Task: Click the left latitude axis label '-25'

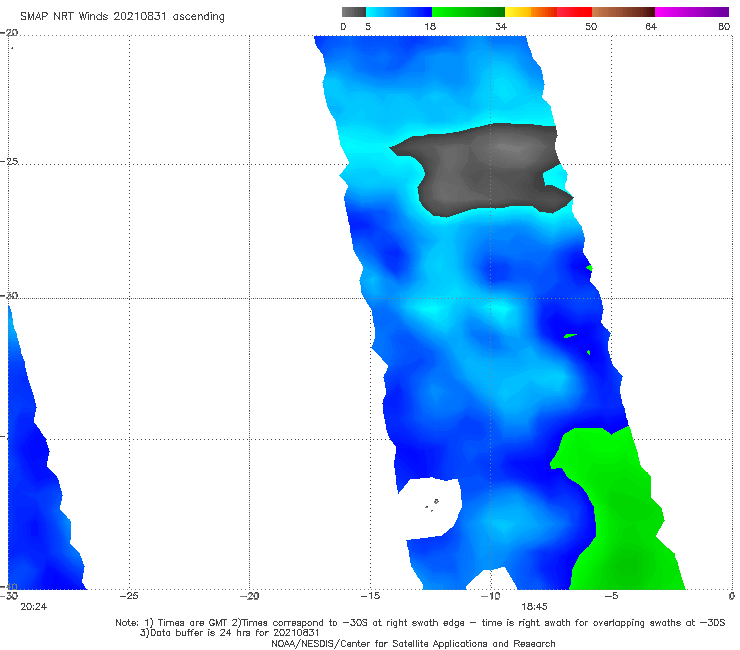Action: (x=9, y=161)
